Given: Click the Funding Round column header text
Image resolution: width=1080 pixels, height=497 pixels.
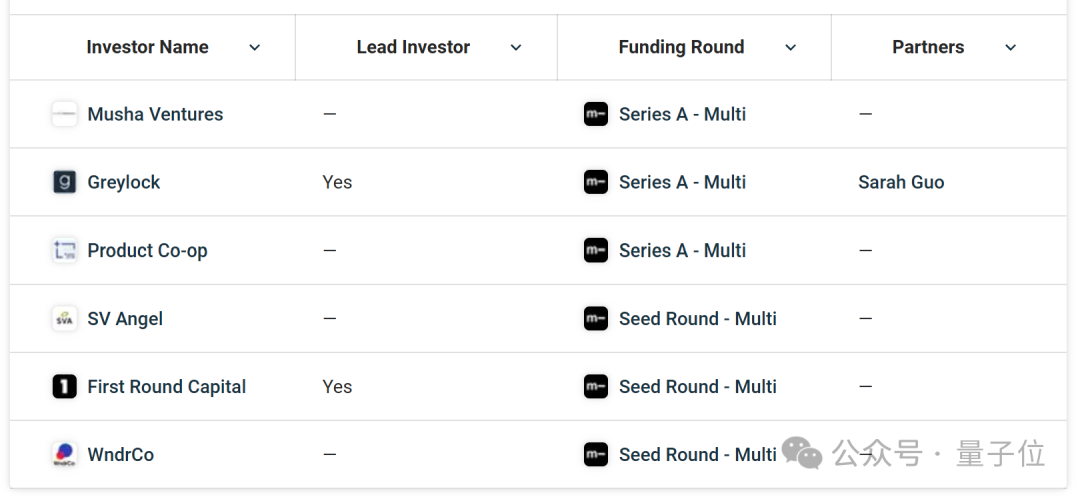Looking at the screenshot, I should [681, 47].
